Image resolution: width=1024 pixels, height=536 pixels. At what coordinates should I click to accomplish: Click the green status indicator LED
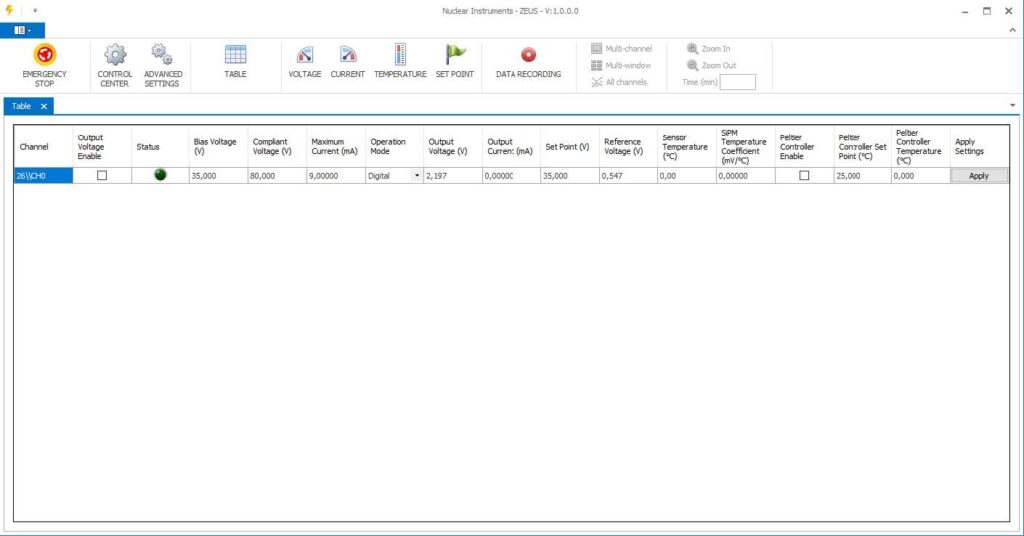[160, 174]
